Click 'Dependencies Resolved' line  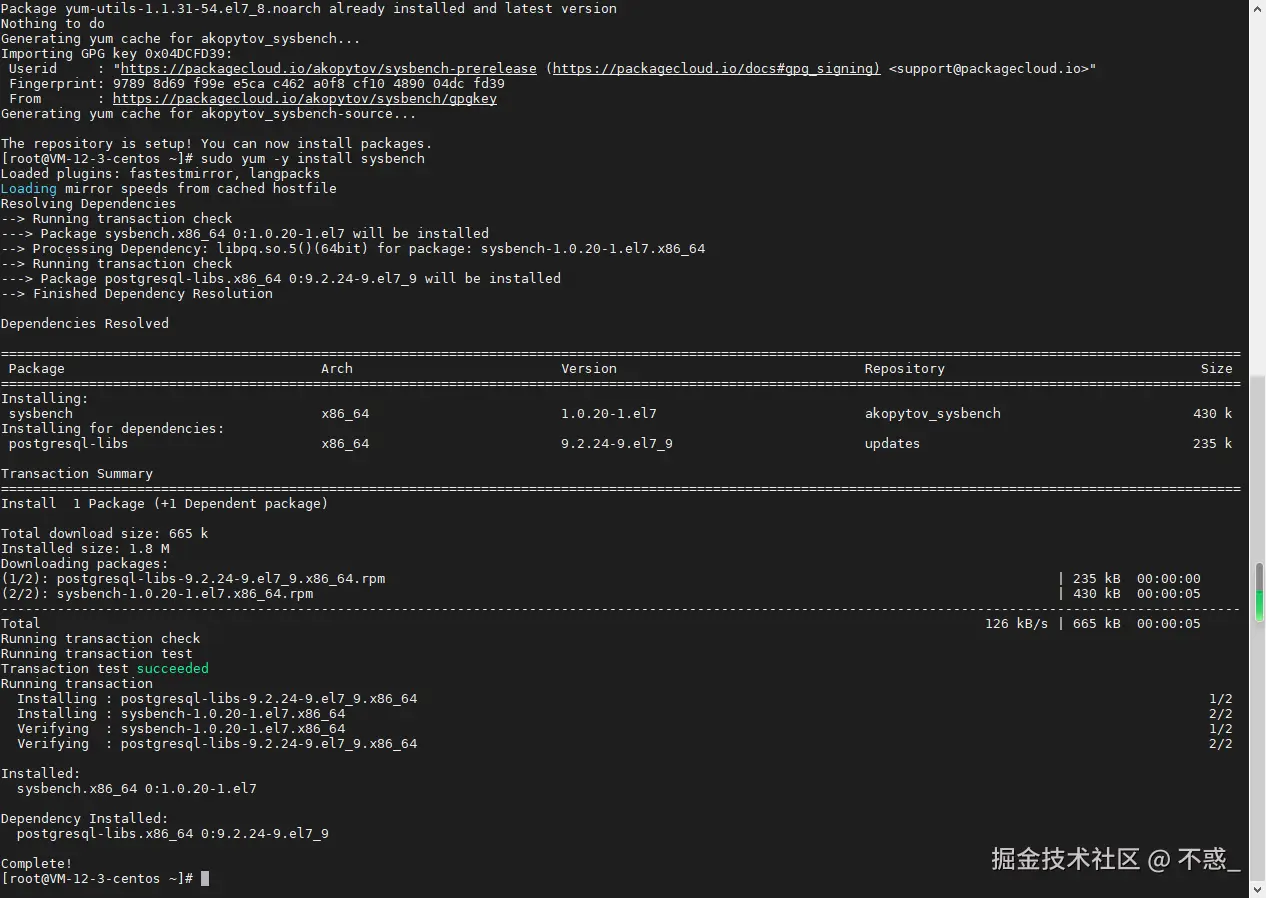coord(85,324)
